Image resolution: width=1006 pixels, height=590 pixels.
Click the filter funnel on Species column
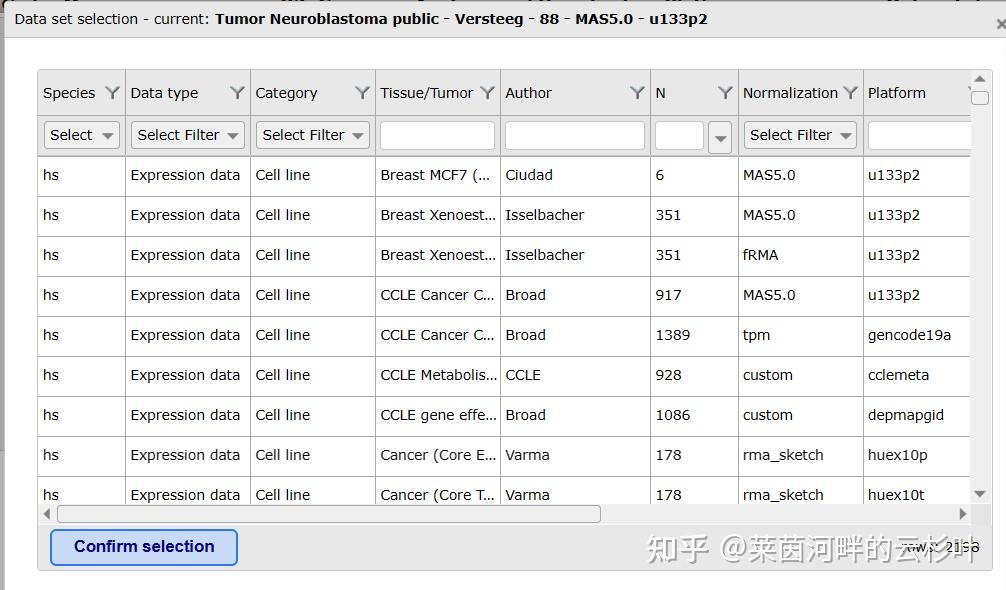(x=113, y=92)
